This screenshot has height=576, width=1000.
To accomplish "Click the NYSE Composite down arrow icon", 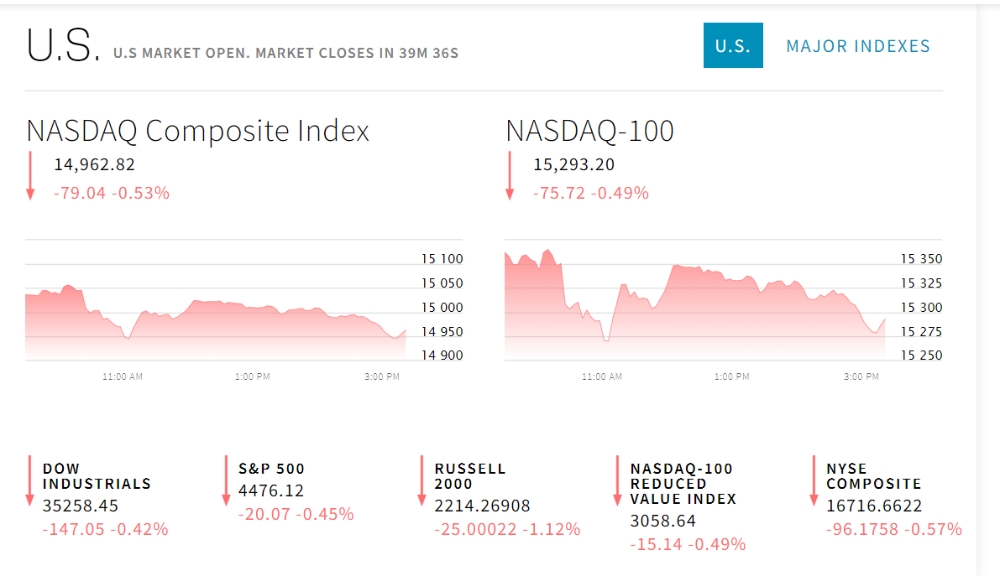I will point(813,480).
